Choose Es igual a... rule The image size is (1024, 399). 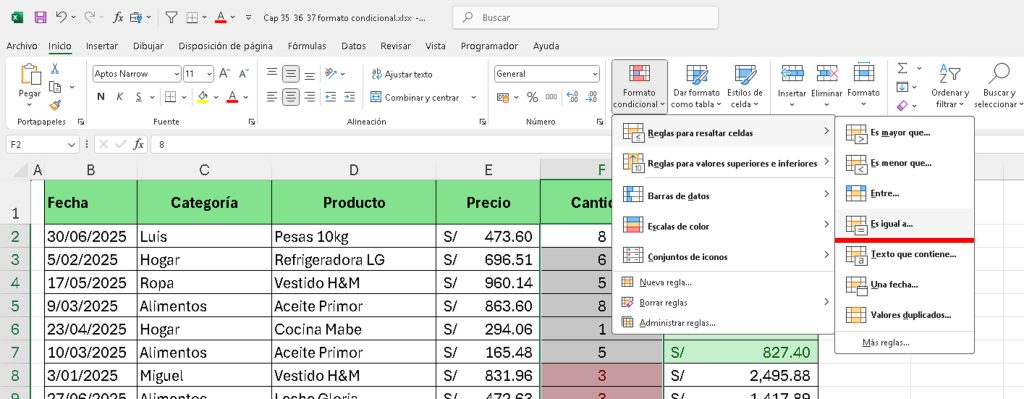tap(904, 224)
